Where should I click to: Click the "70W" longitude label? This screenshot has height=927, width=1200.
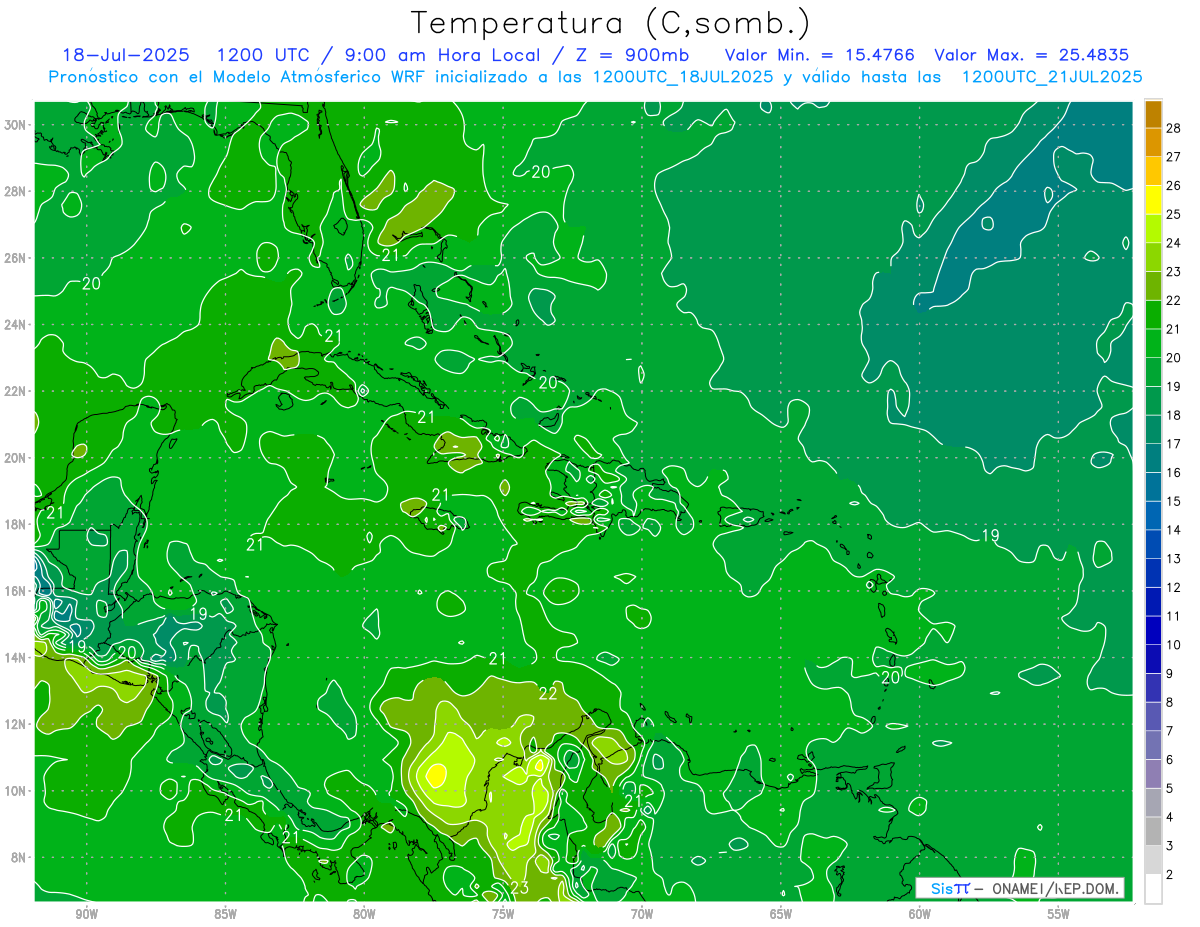coord(642,914)
